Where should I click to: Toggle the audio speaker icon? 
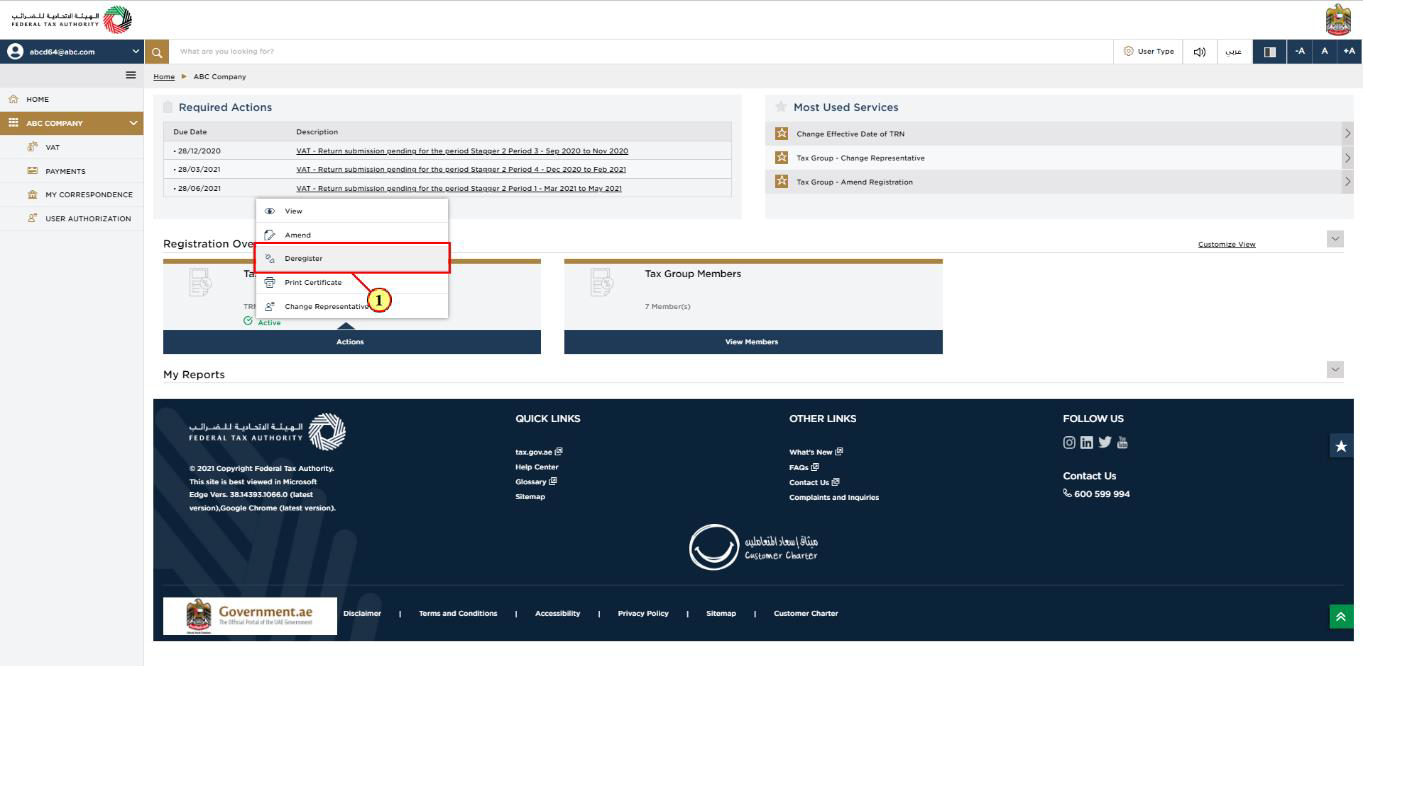pyautogui.click(x=1199, y=51)
